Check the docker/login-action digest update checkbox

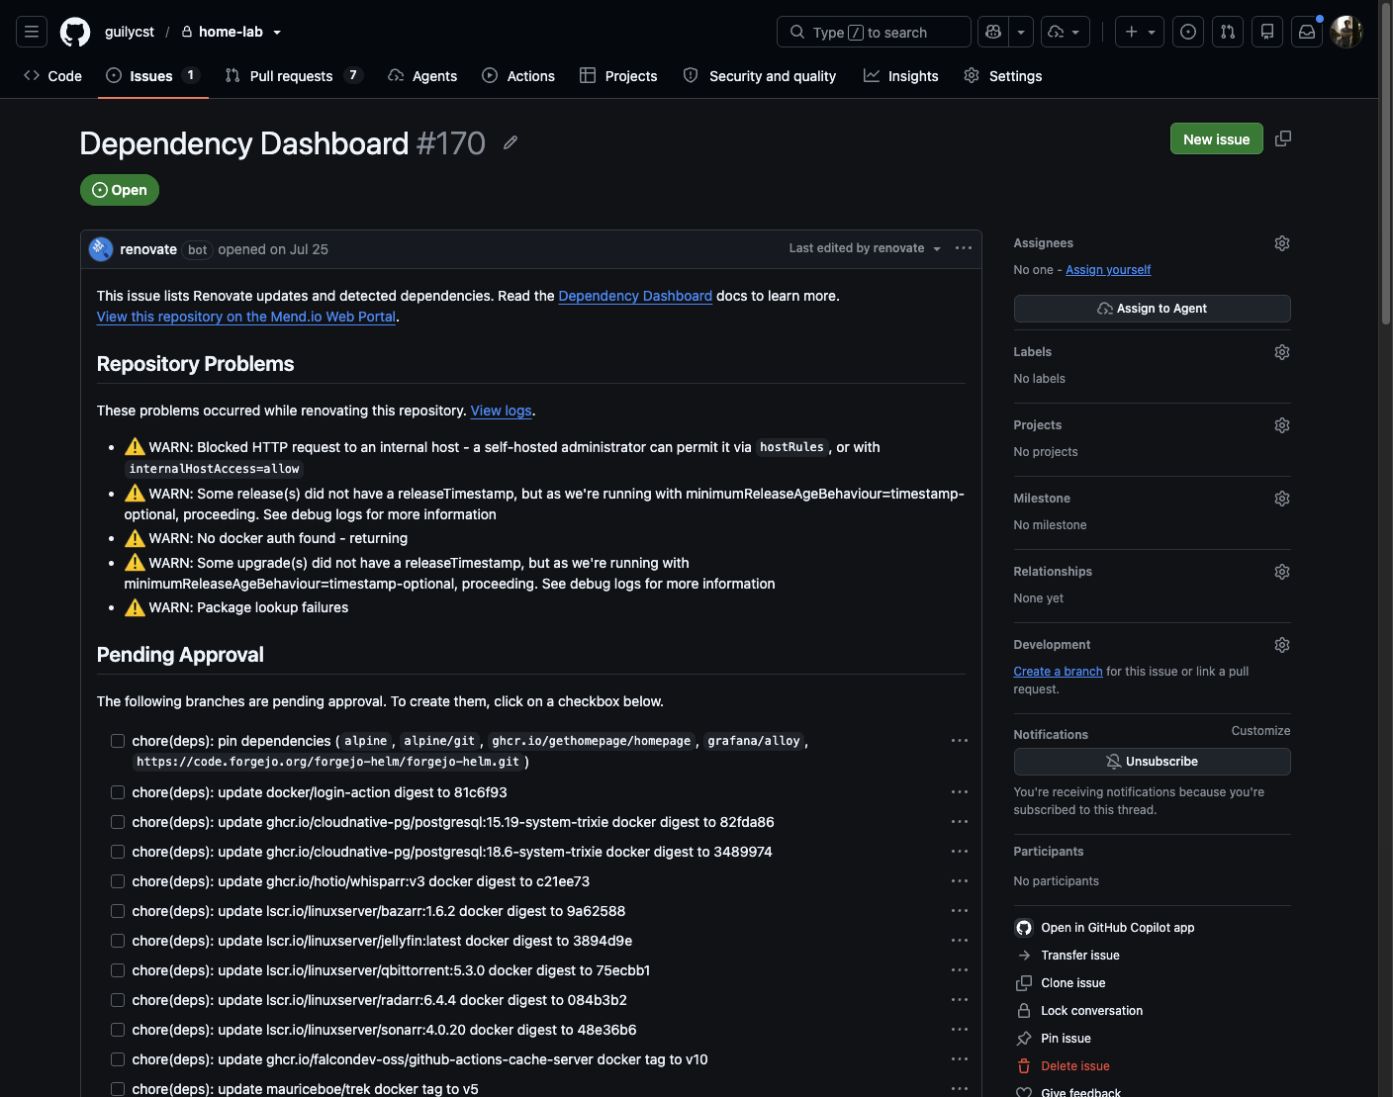point(118,792)
